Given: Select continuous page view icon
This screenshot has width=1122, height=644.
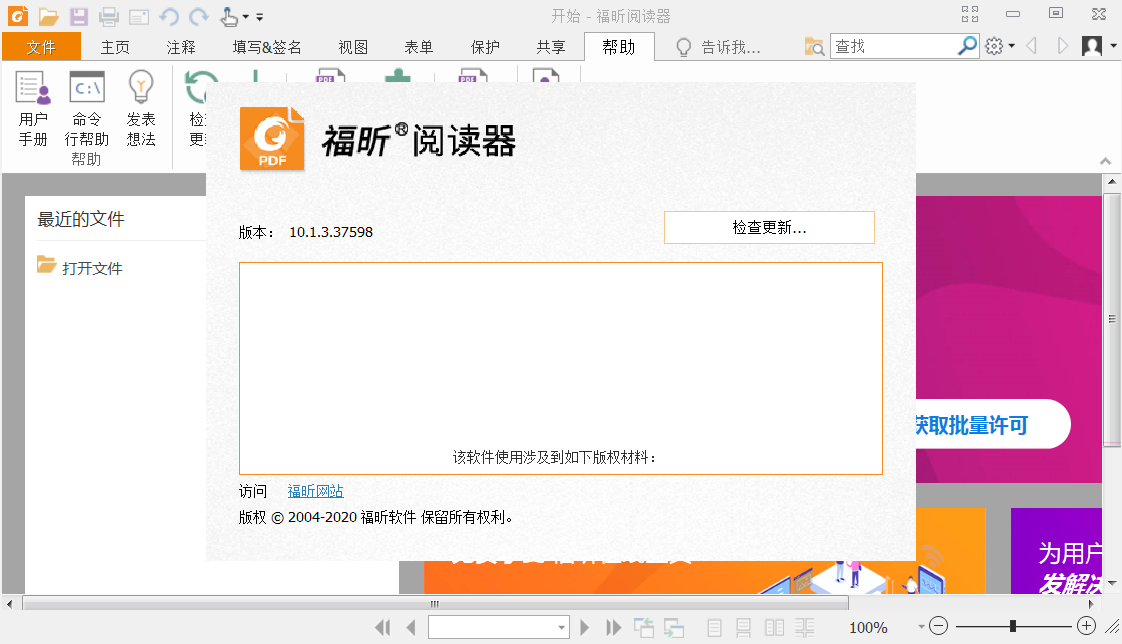Looking at the screenshot, I should (x=743, y=628).
